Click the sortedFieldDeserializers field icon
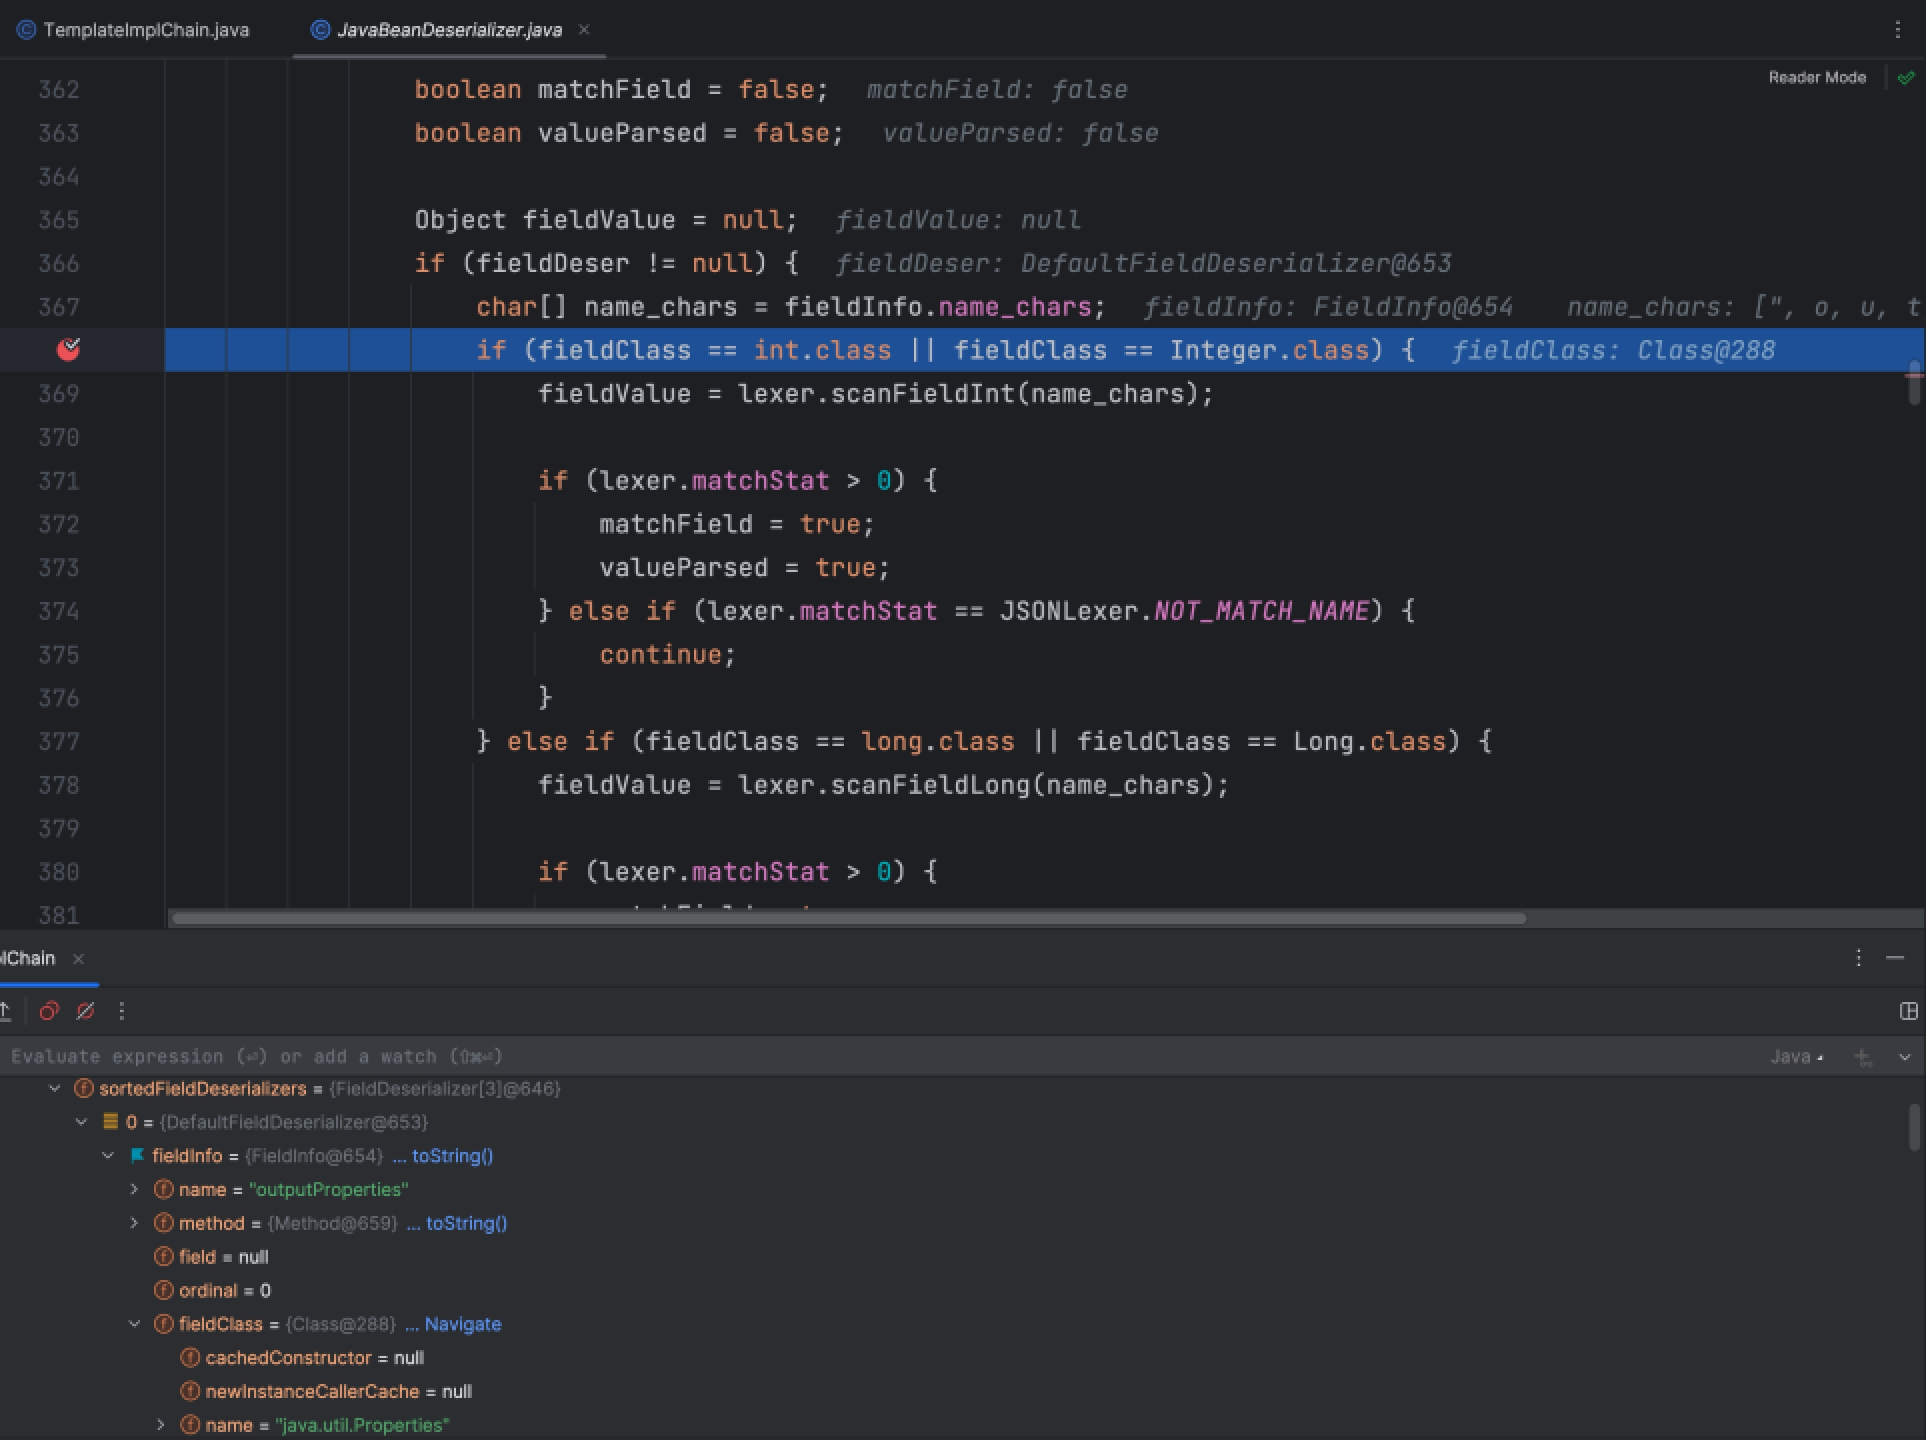 84,1088
